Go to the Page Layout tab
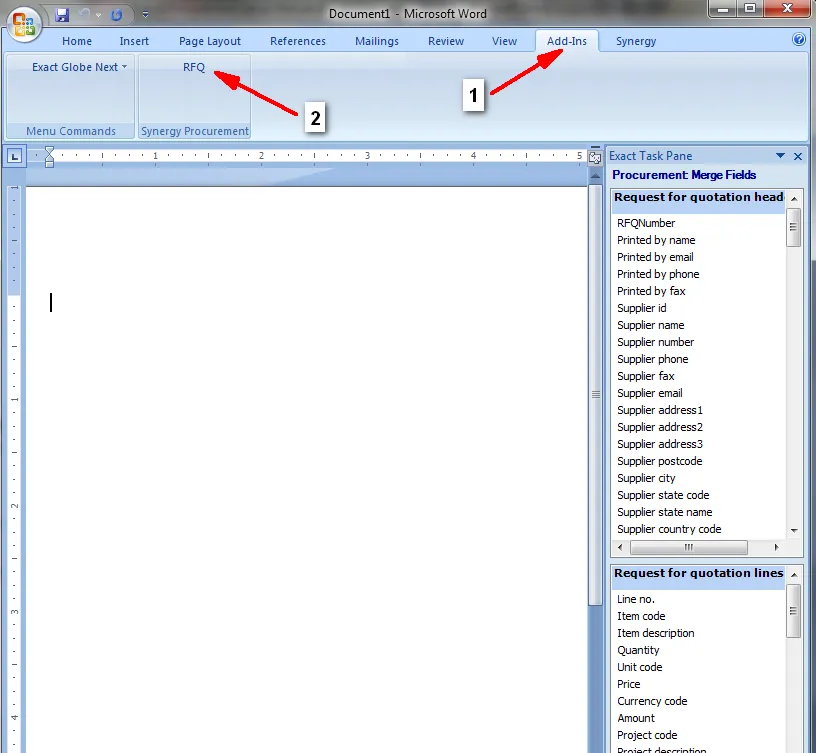Screen dimensions: 816x753 click(x=210, y=41)
